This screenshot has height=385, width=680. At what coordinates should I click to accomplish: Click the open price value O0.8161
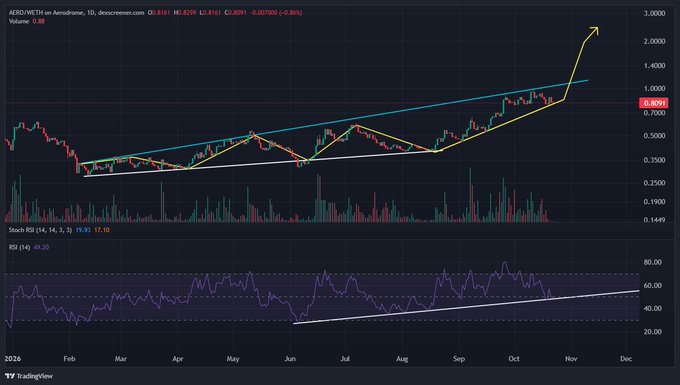pyautogui.click(x=159, y=13)
